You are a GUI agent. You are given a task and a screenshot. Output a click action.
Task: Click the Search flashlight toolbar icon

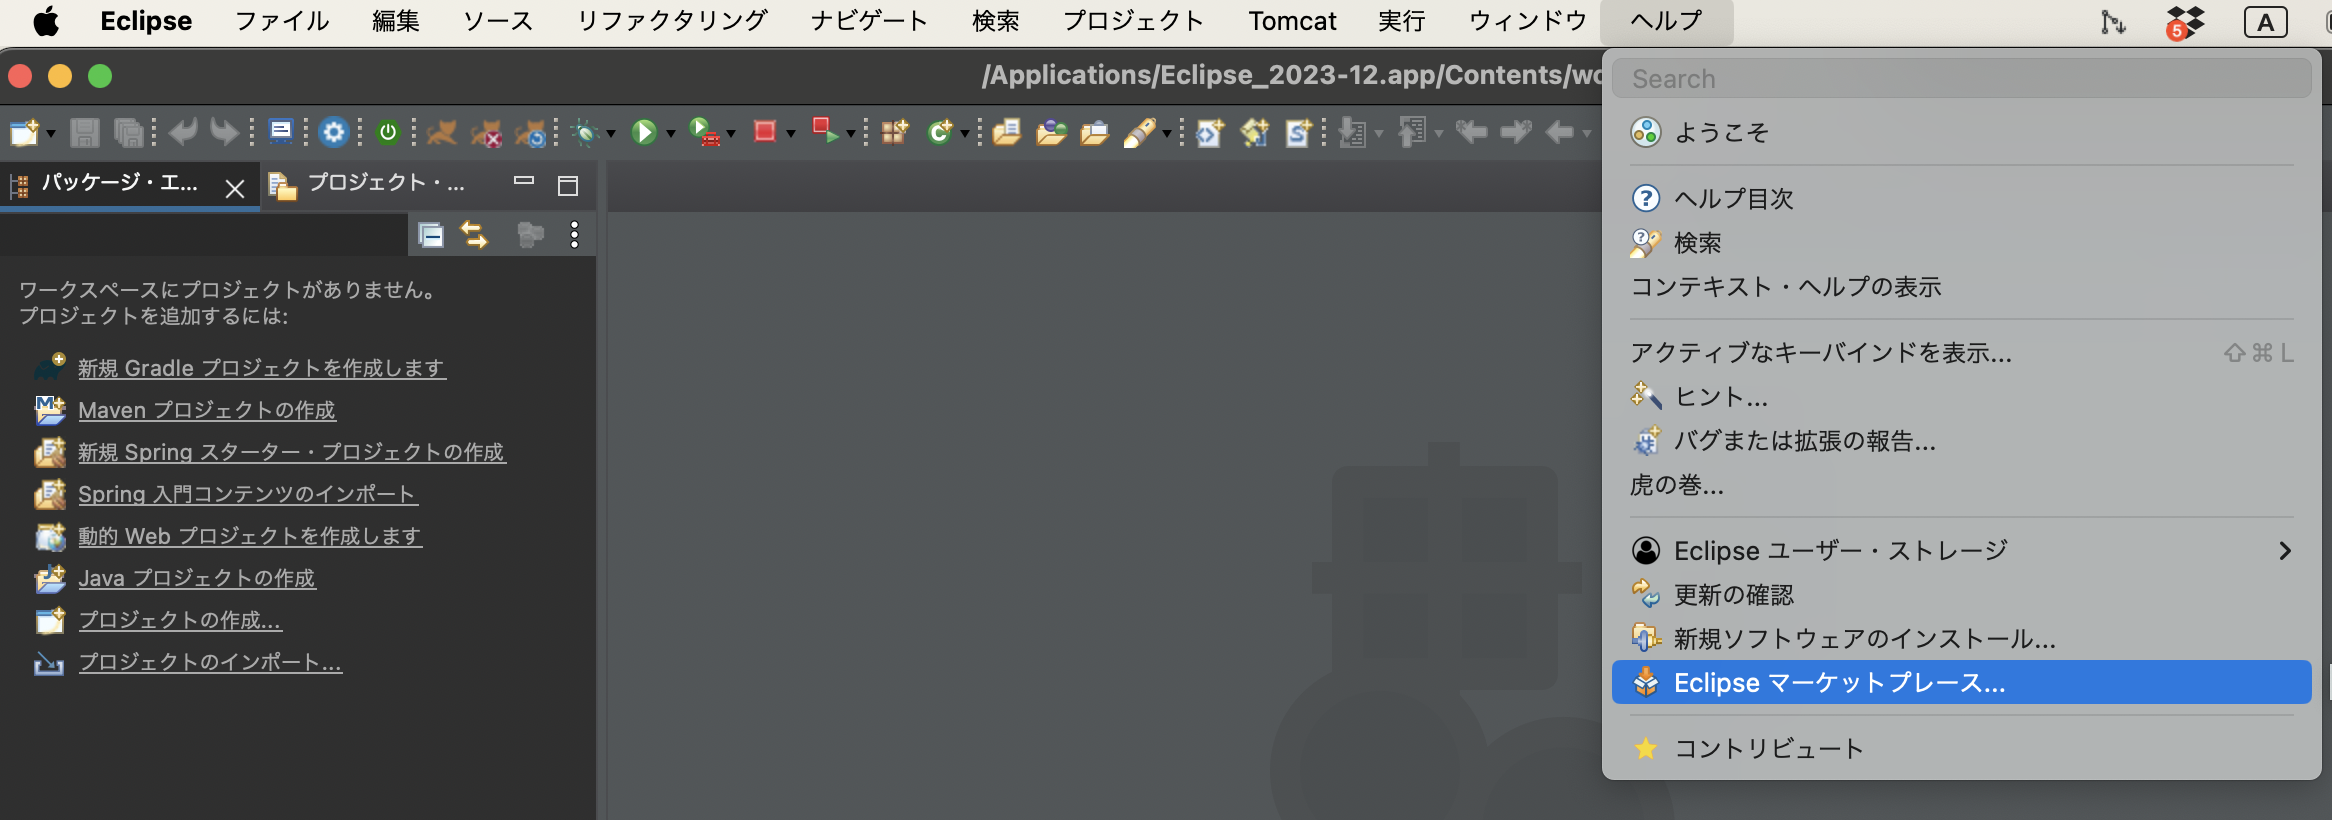coord(1140,132)
